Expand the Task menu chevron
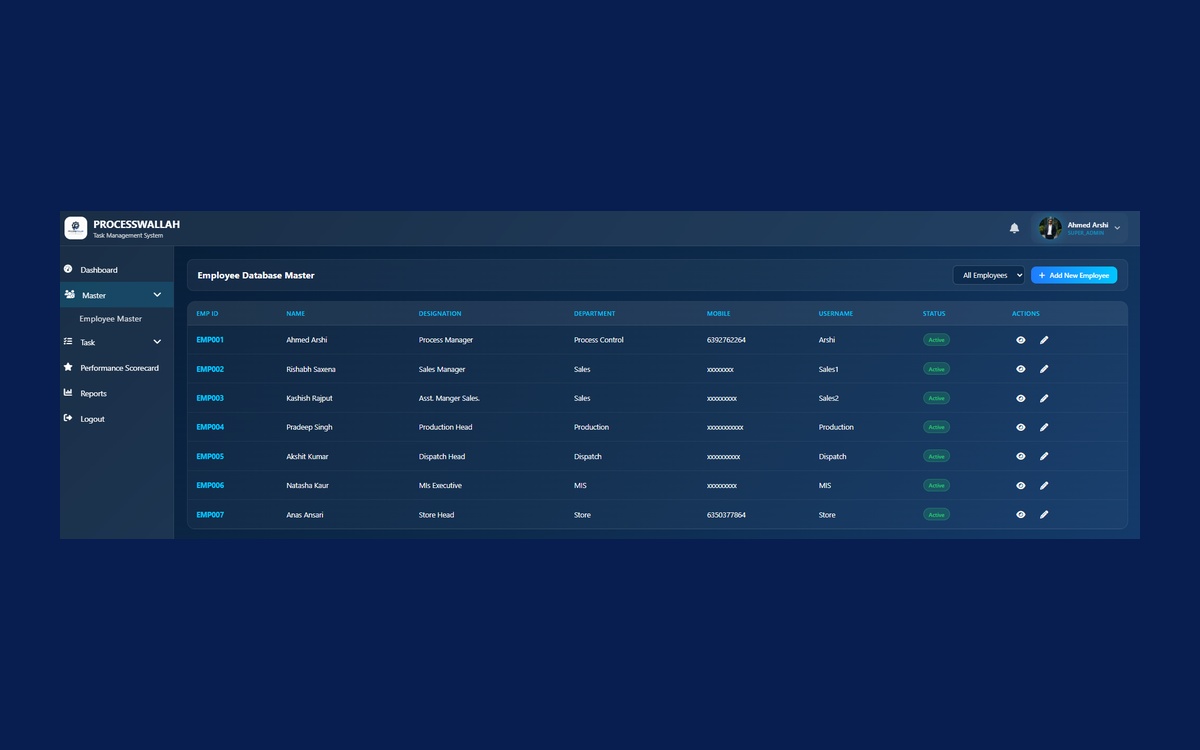Viewport: 1200px width, 750px height. pos(157,342)
